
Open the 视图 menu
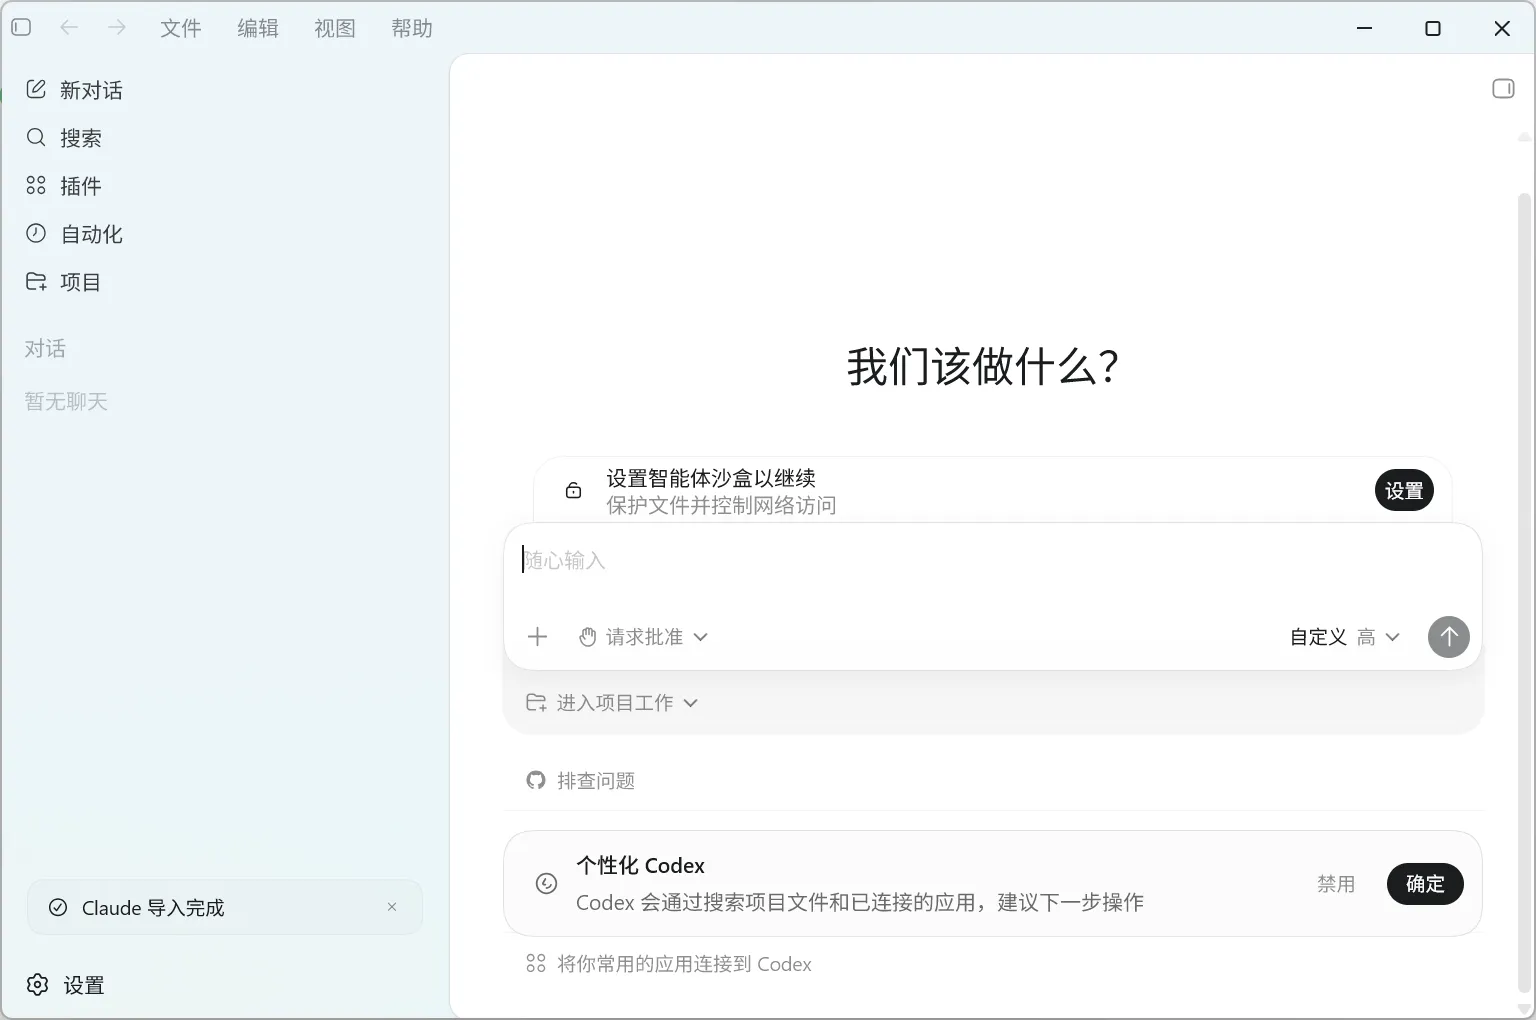(x=335, y=28)
